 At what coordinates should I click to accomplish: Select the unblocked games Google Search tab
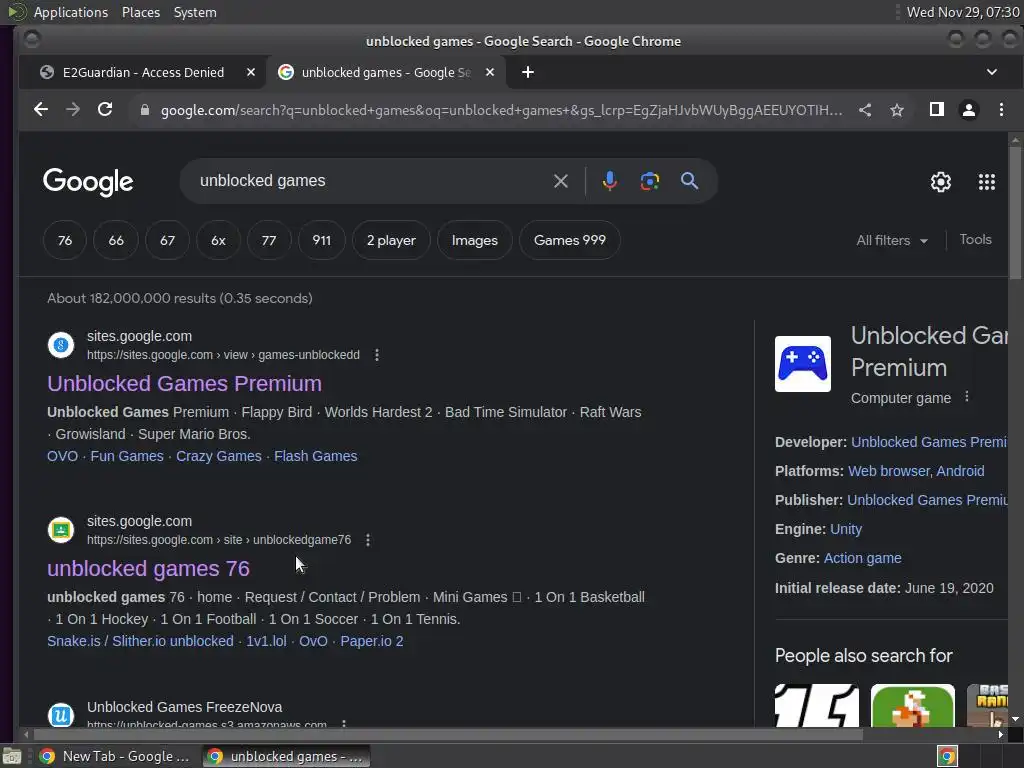point(386,72)
